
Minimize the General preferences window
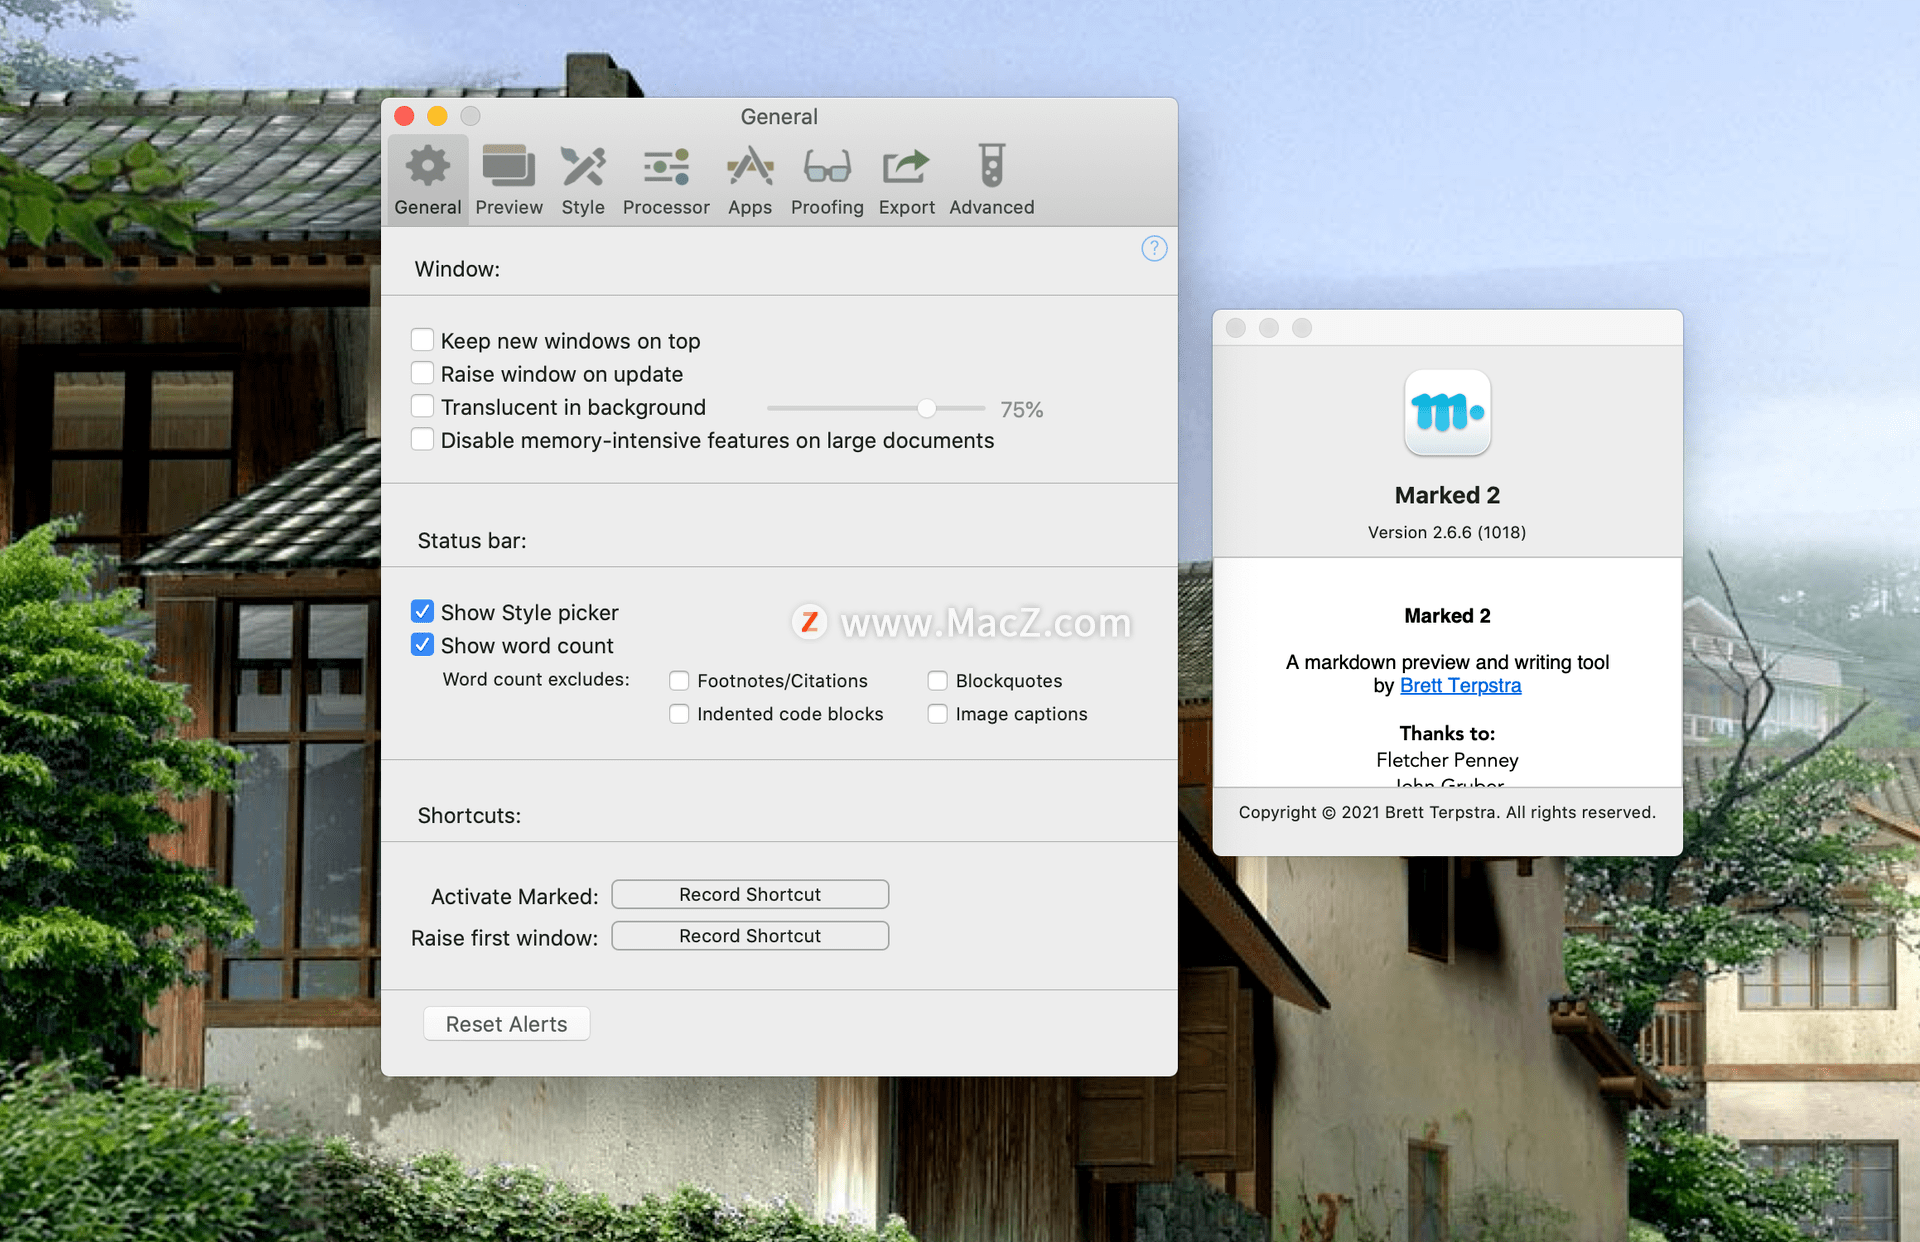(x=437, y=116)
